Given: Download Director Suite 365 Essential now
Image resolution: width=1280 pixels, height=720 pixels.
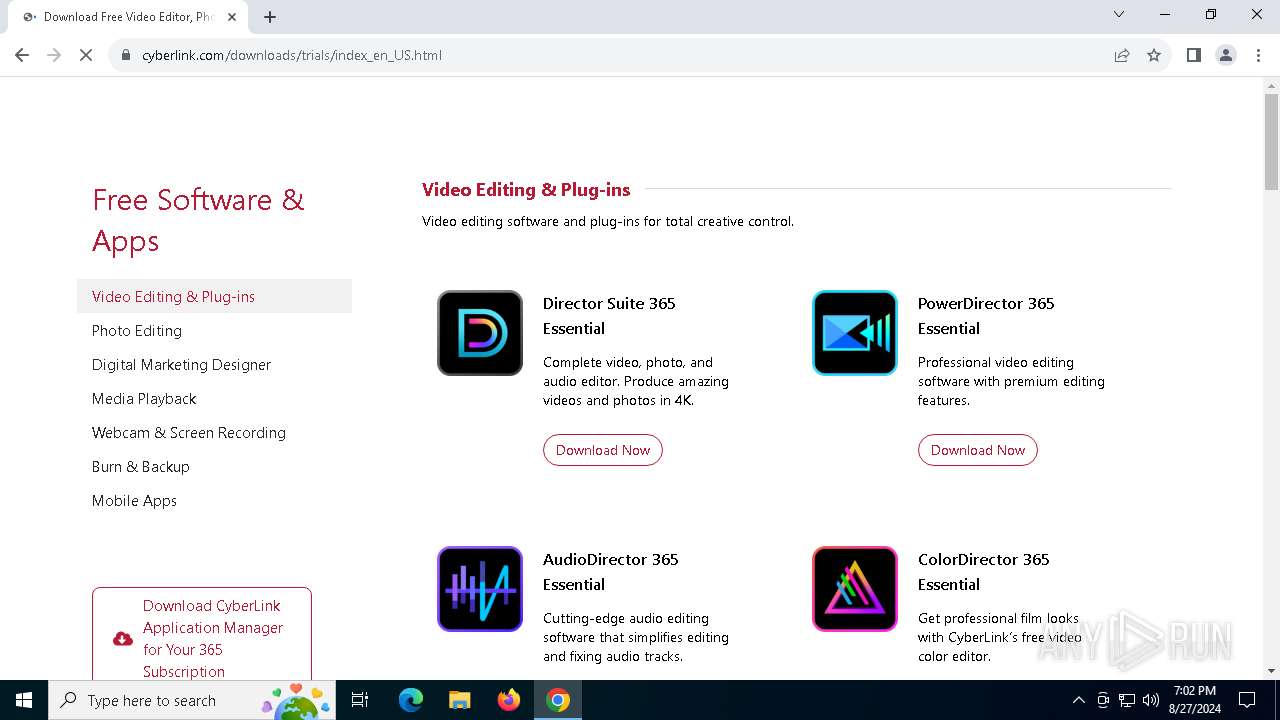Looking at the screenshot, I should coord(603,450).
